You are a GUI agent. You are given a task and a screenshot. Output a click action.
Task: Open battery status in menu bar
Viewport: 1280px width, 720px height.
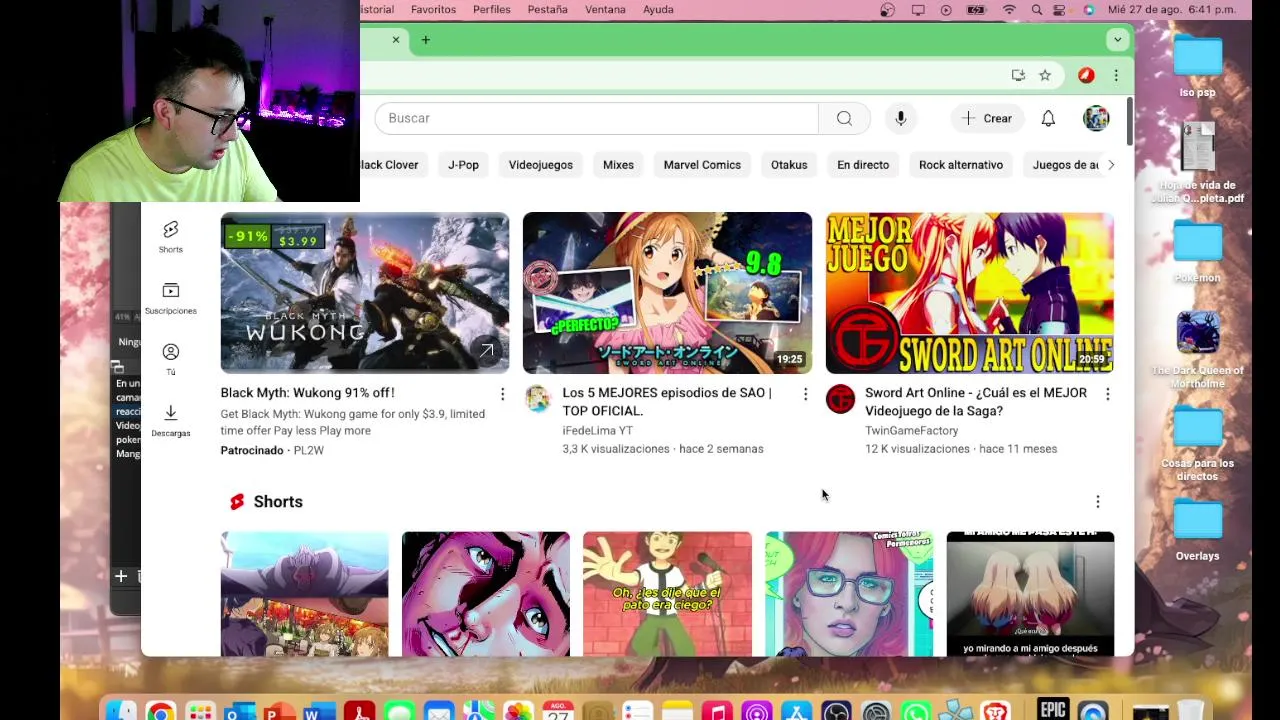coord(976,10)
